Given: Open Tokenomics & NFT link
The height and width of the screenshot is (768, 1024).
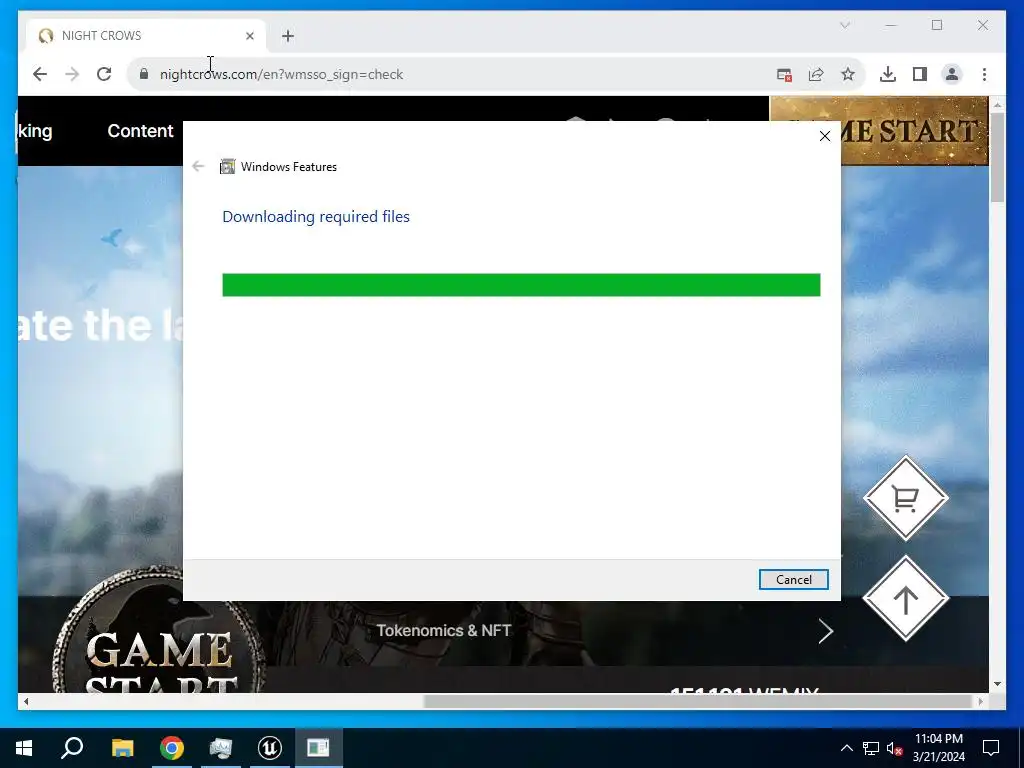Looking at the screenshot, I should (443, 631).
